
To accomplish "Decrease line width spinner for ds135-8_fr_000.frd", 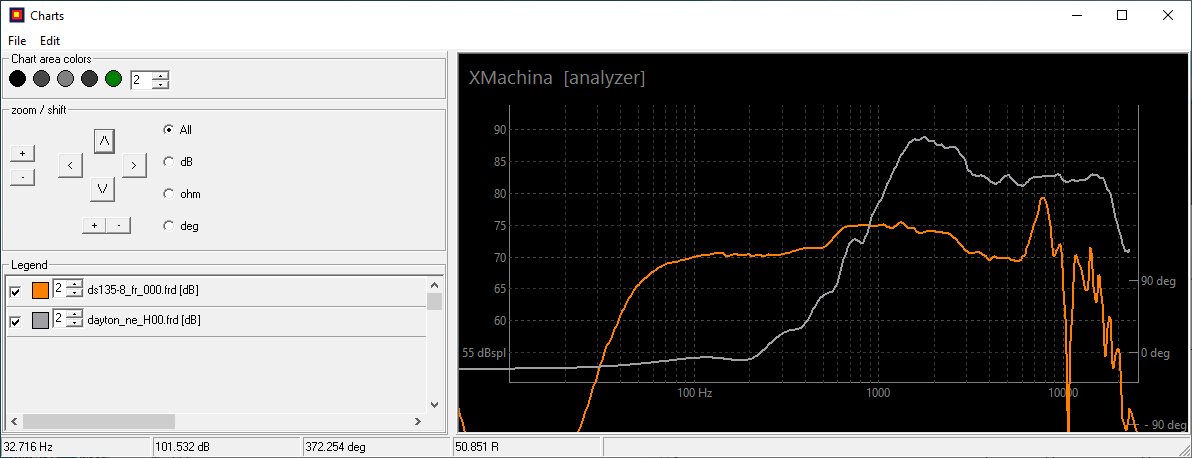I will (x=74, y=294).
